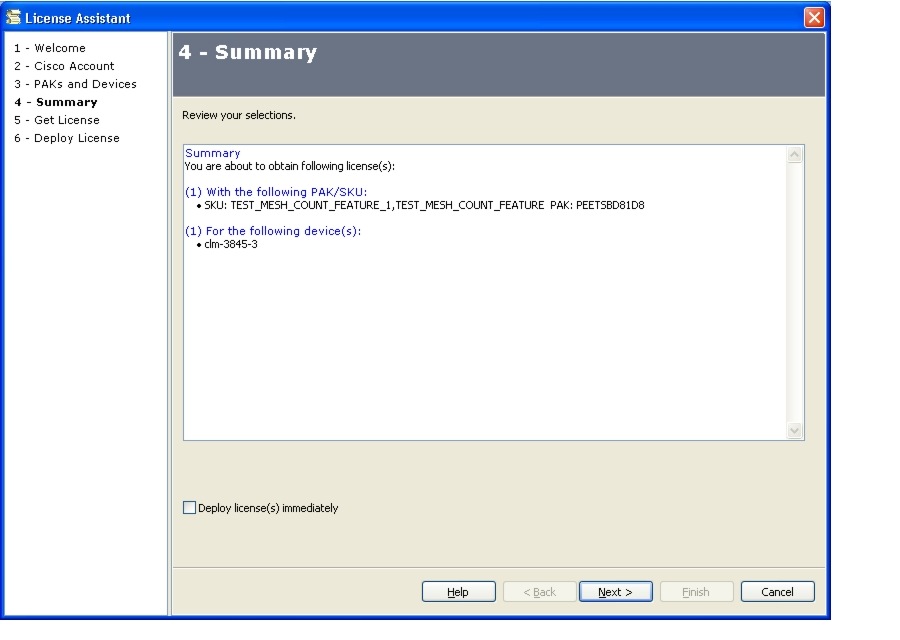This screenshot has width=900, height=640.
Task: Click the License Assistant title bar icon
Action: 14,17
